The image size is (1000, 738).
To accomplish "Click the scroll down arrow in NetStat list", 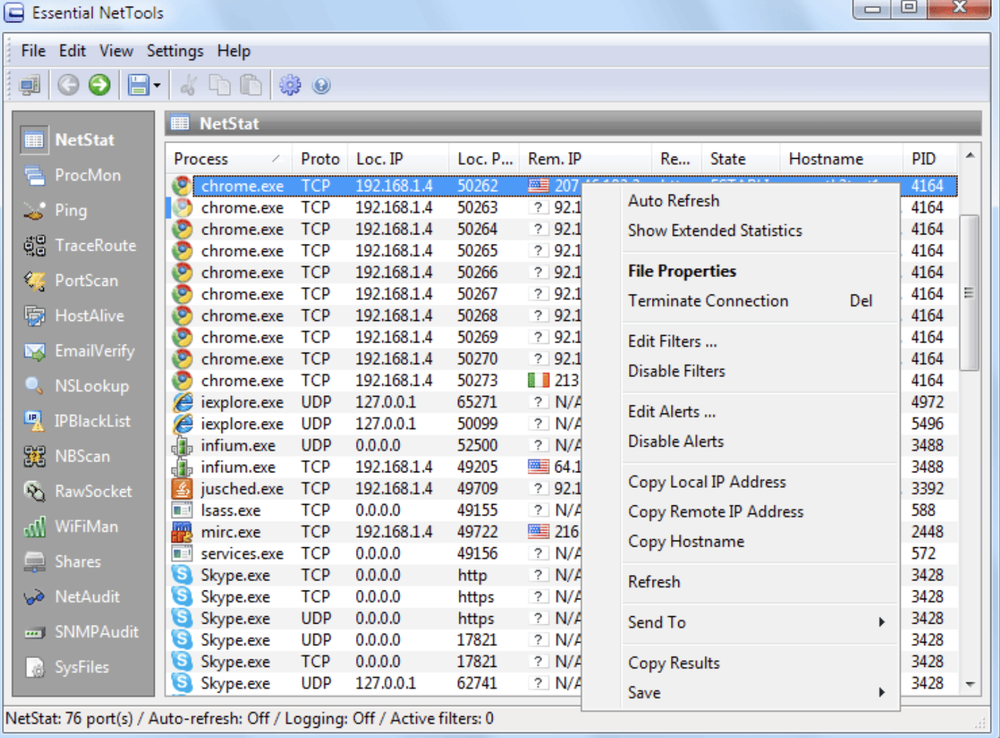I will click(970, 684).
